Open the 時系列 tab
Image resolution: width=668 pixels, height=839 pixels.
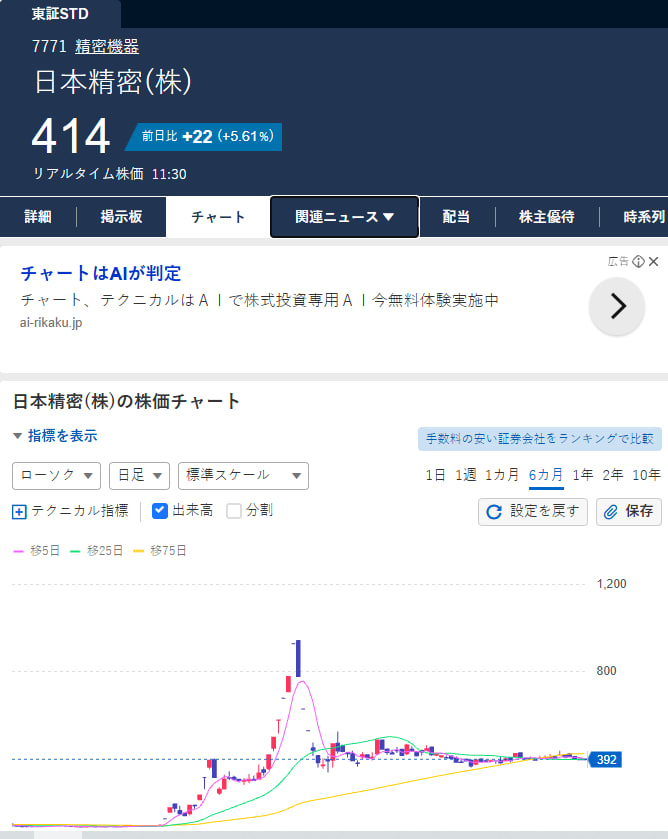tap(644, 217)
